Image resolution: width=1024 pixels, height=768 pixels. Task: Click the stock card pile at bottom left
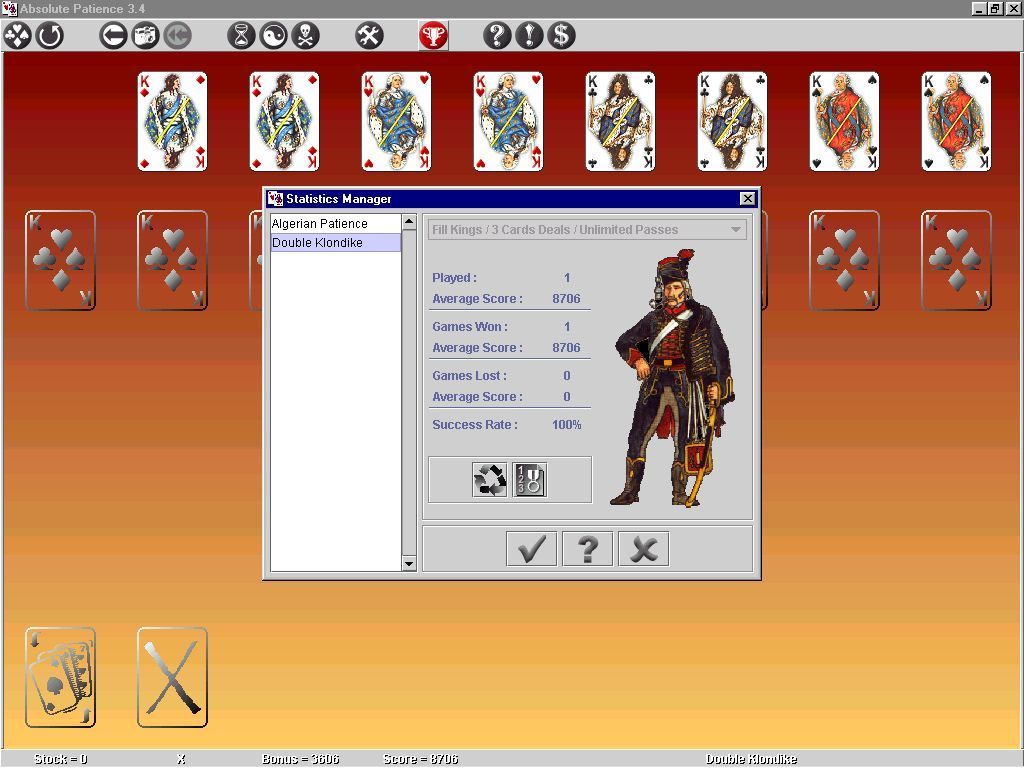coord(61,677)
